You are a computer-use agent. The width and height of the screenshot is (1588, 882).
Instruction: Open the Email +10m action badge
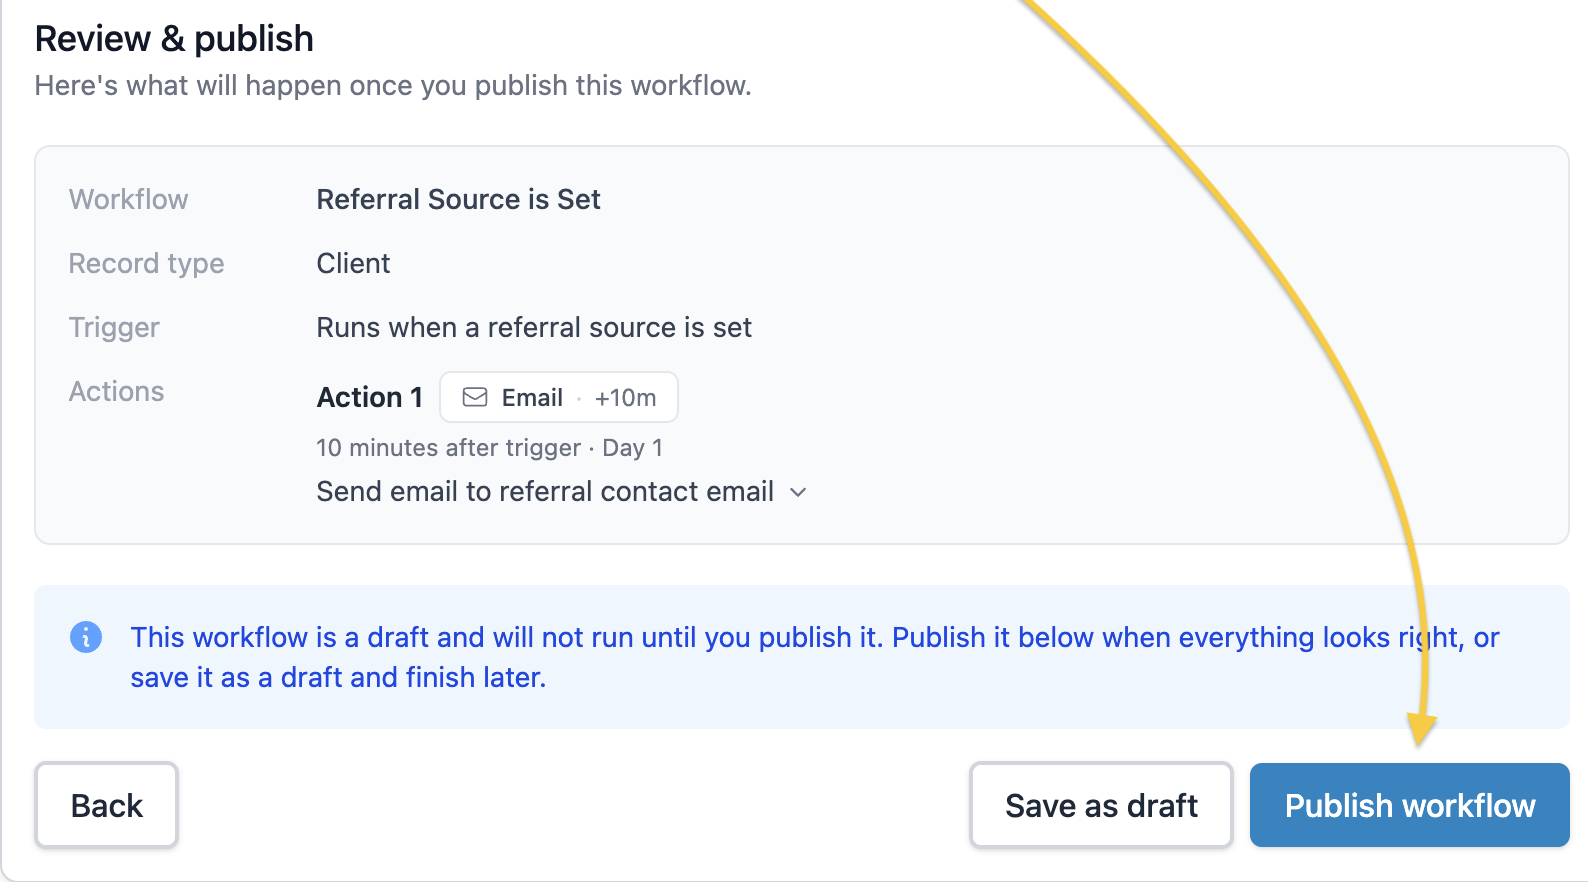(559, 397)
